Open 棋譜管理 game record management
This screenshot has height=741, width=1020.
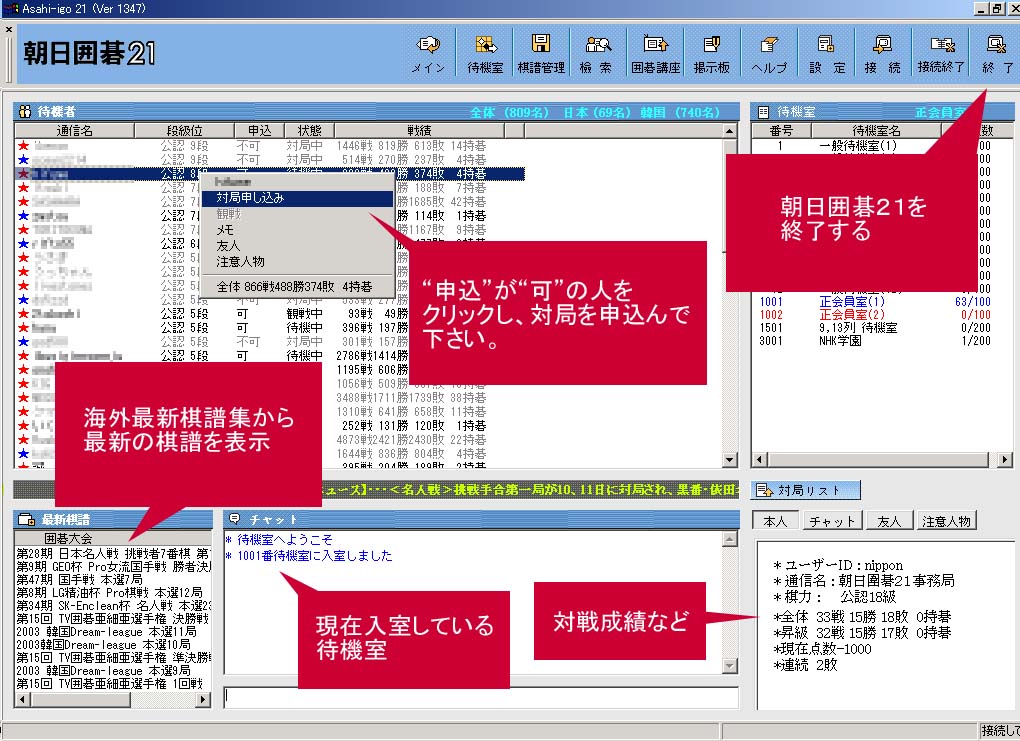click(541, 53)
